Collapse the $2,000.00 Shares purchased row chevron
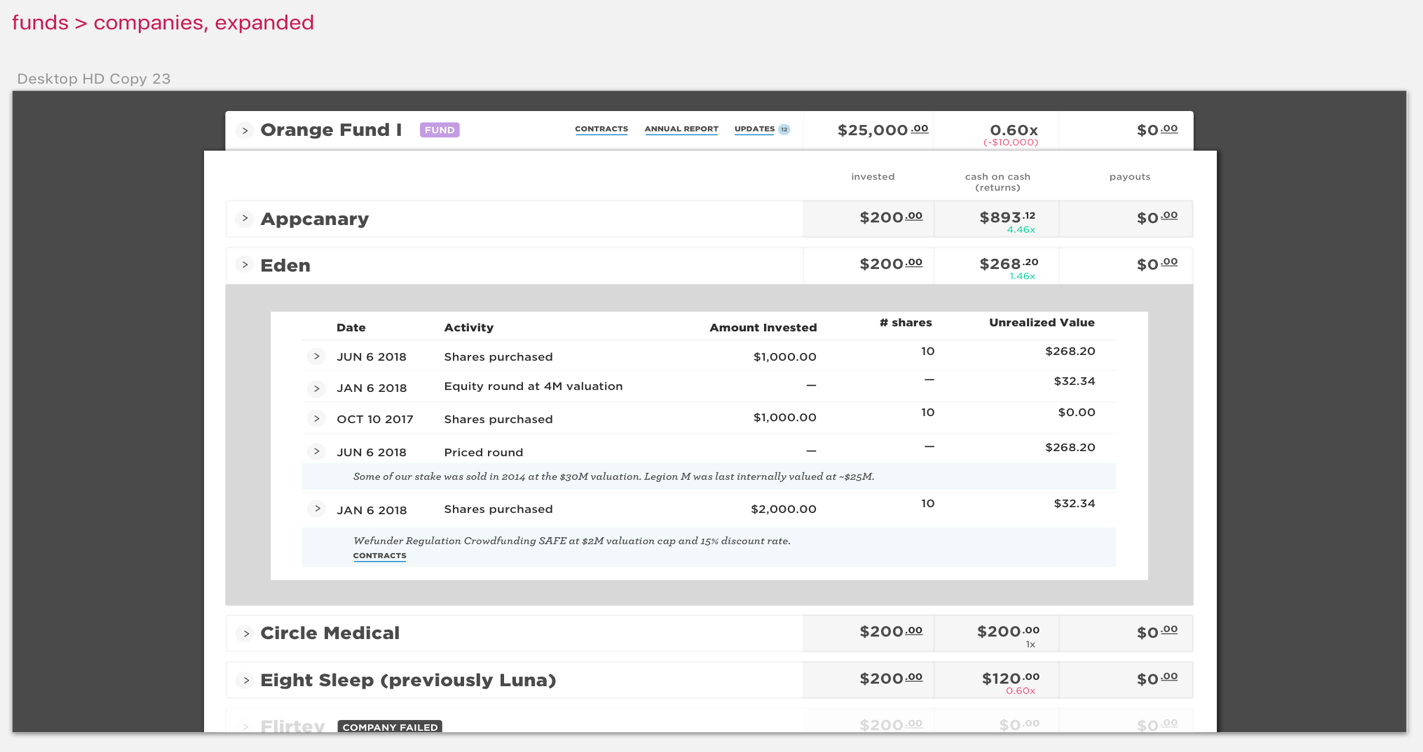This screenshot has width=1423, height=752. [x=316, y=509]
